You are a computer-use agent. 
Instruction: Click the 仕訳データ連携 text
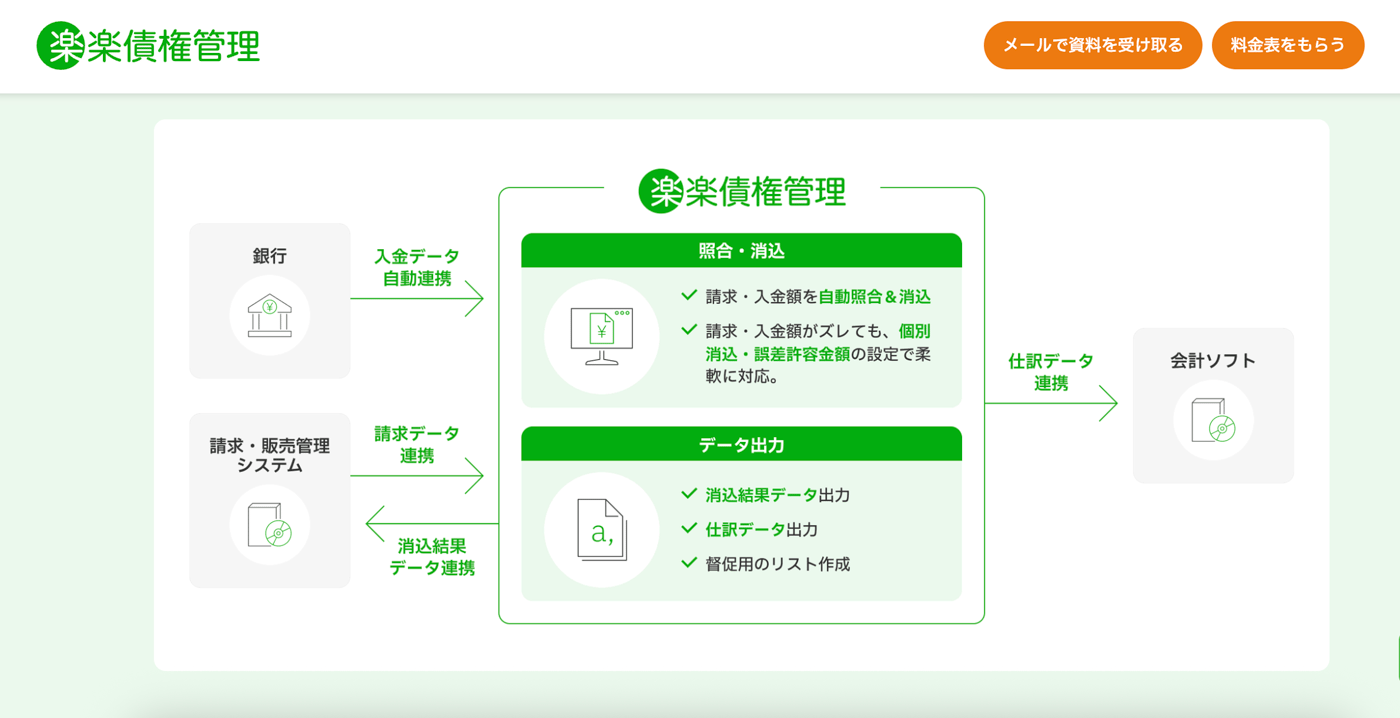(1051, 372)
